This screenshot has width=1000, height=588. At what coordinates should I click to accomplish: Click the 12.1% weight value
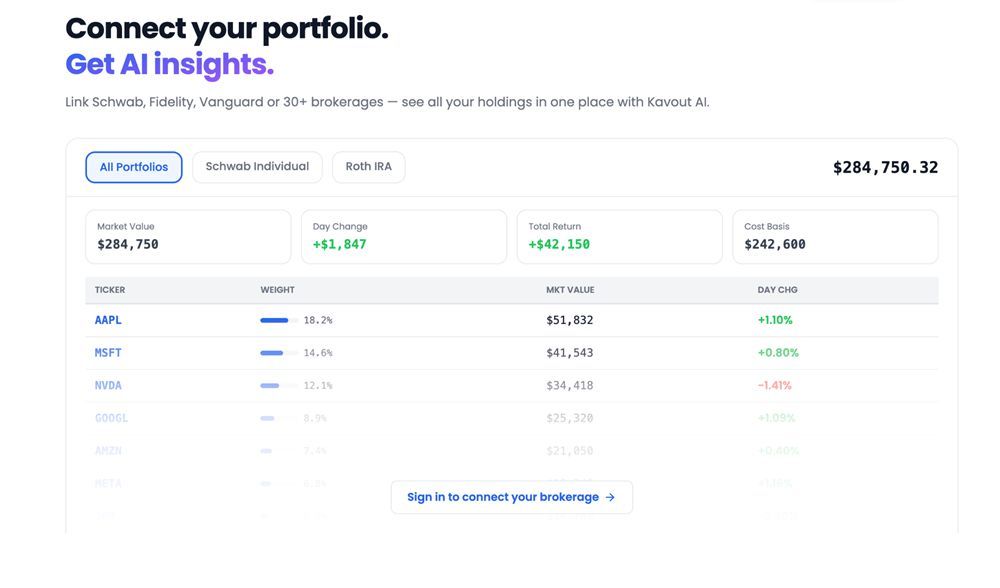click(x=318, y=385)
